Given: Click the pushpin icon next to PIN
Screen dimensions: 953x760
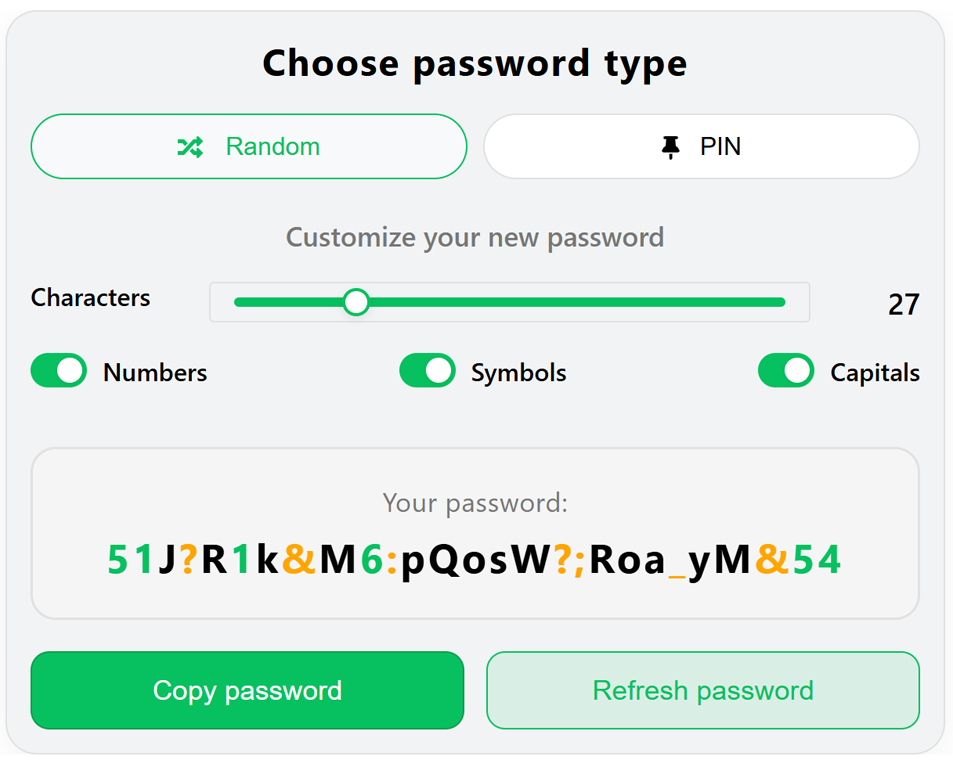Looking at the screenshot, I should [x=671, y=145].
